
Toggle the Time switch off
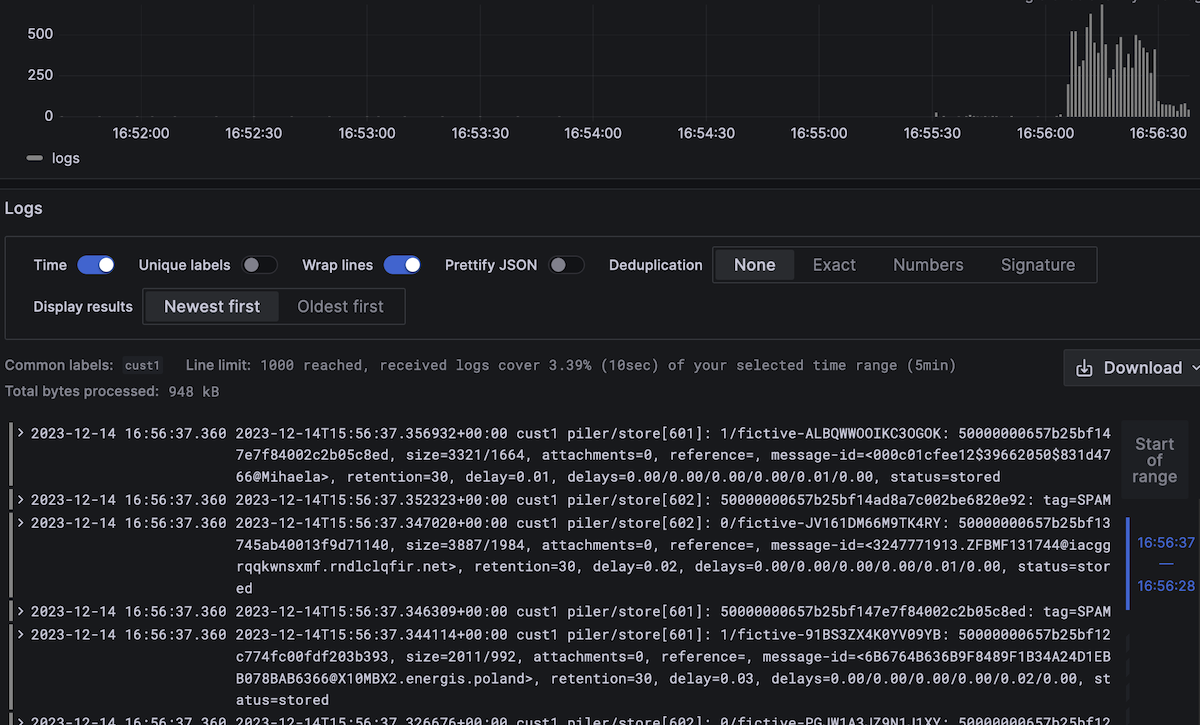96,265
